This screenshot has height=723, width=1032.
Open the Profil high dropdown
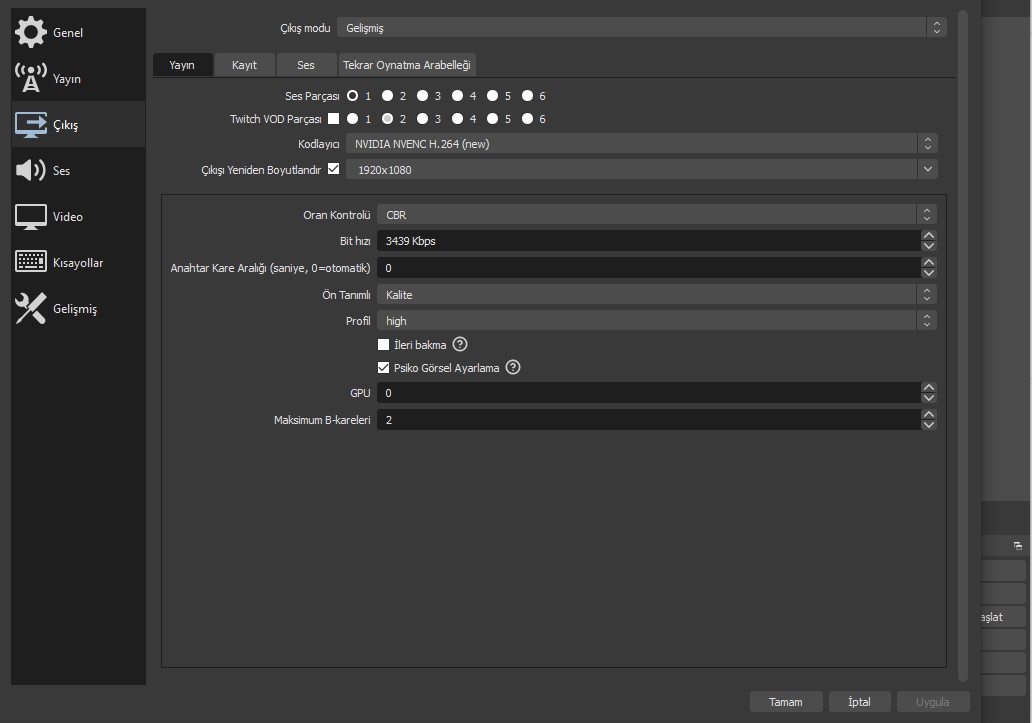click(x=657, y=320)
